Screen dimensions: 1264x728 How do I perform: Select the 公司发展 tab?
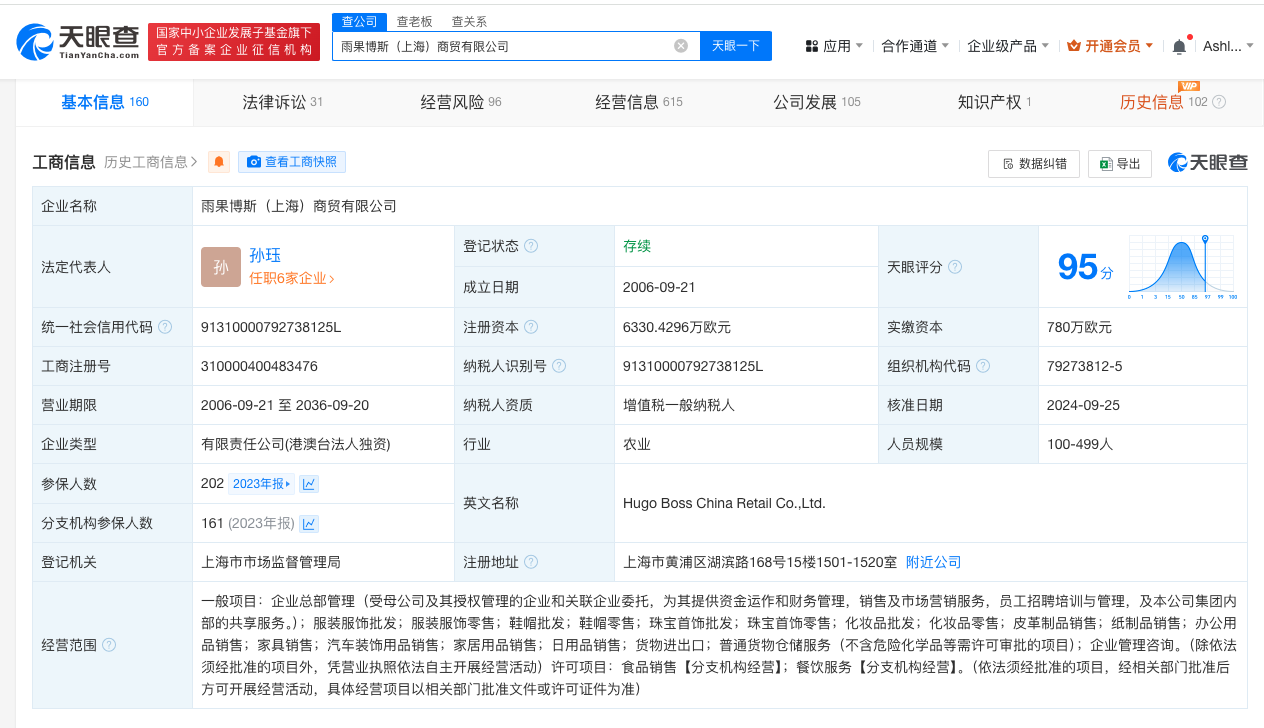click(816, 102)
